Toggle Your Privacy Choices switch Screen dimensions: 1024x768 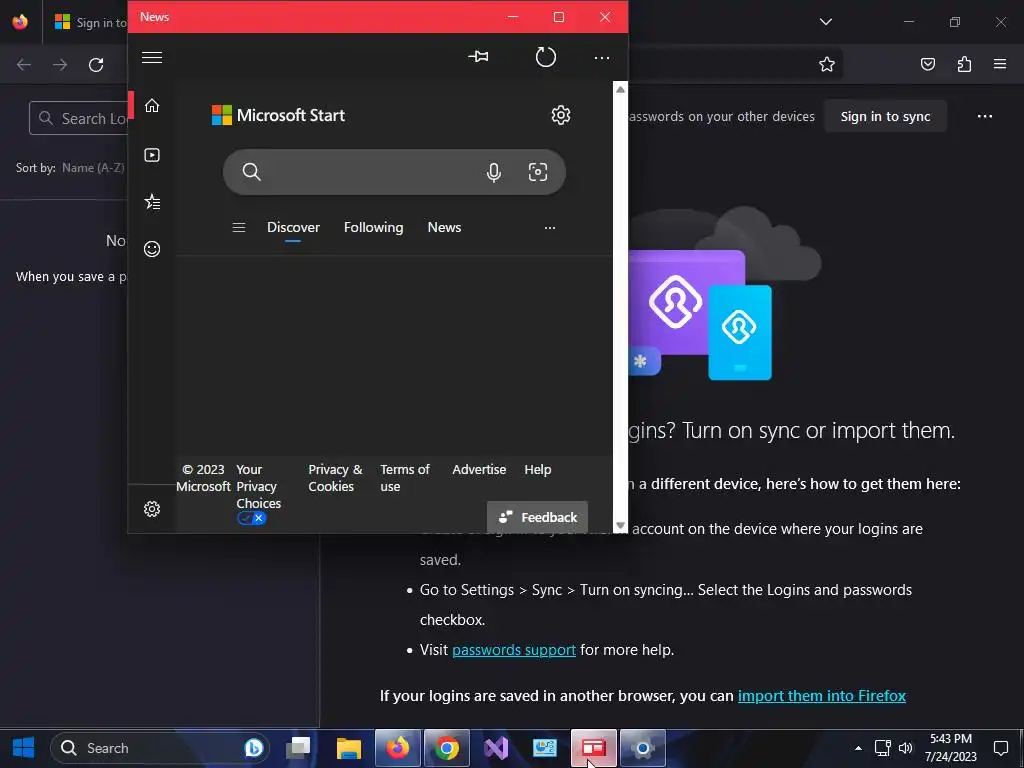point(252,519)
